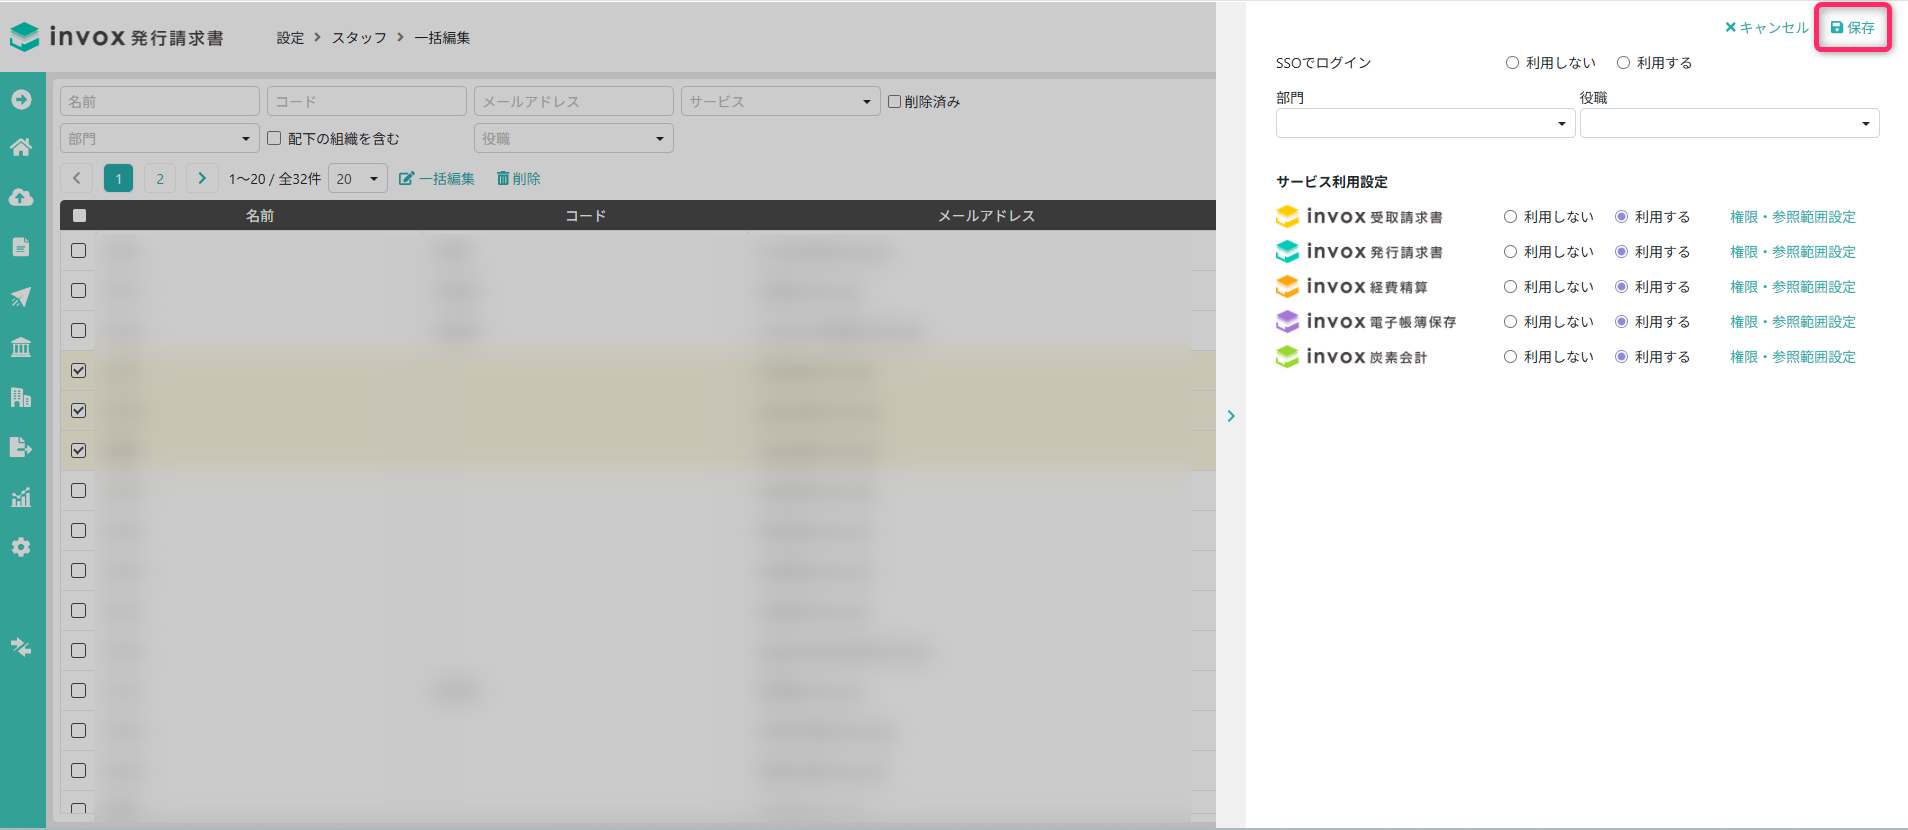Open the file export sidebar icon

coord(21,447)
